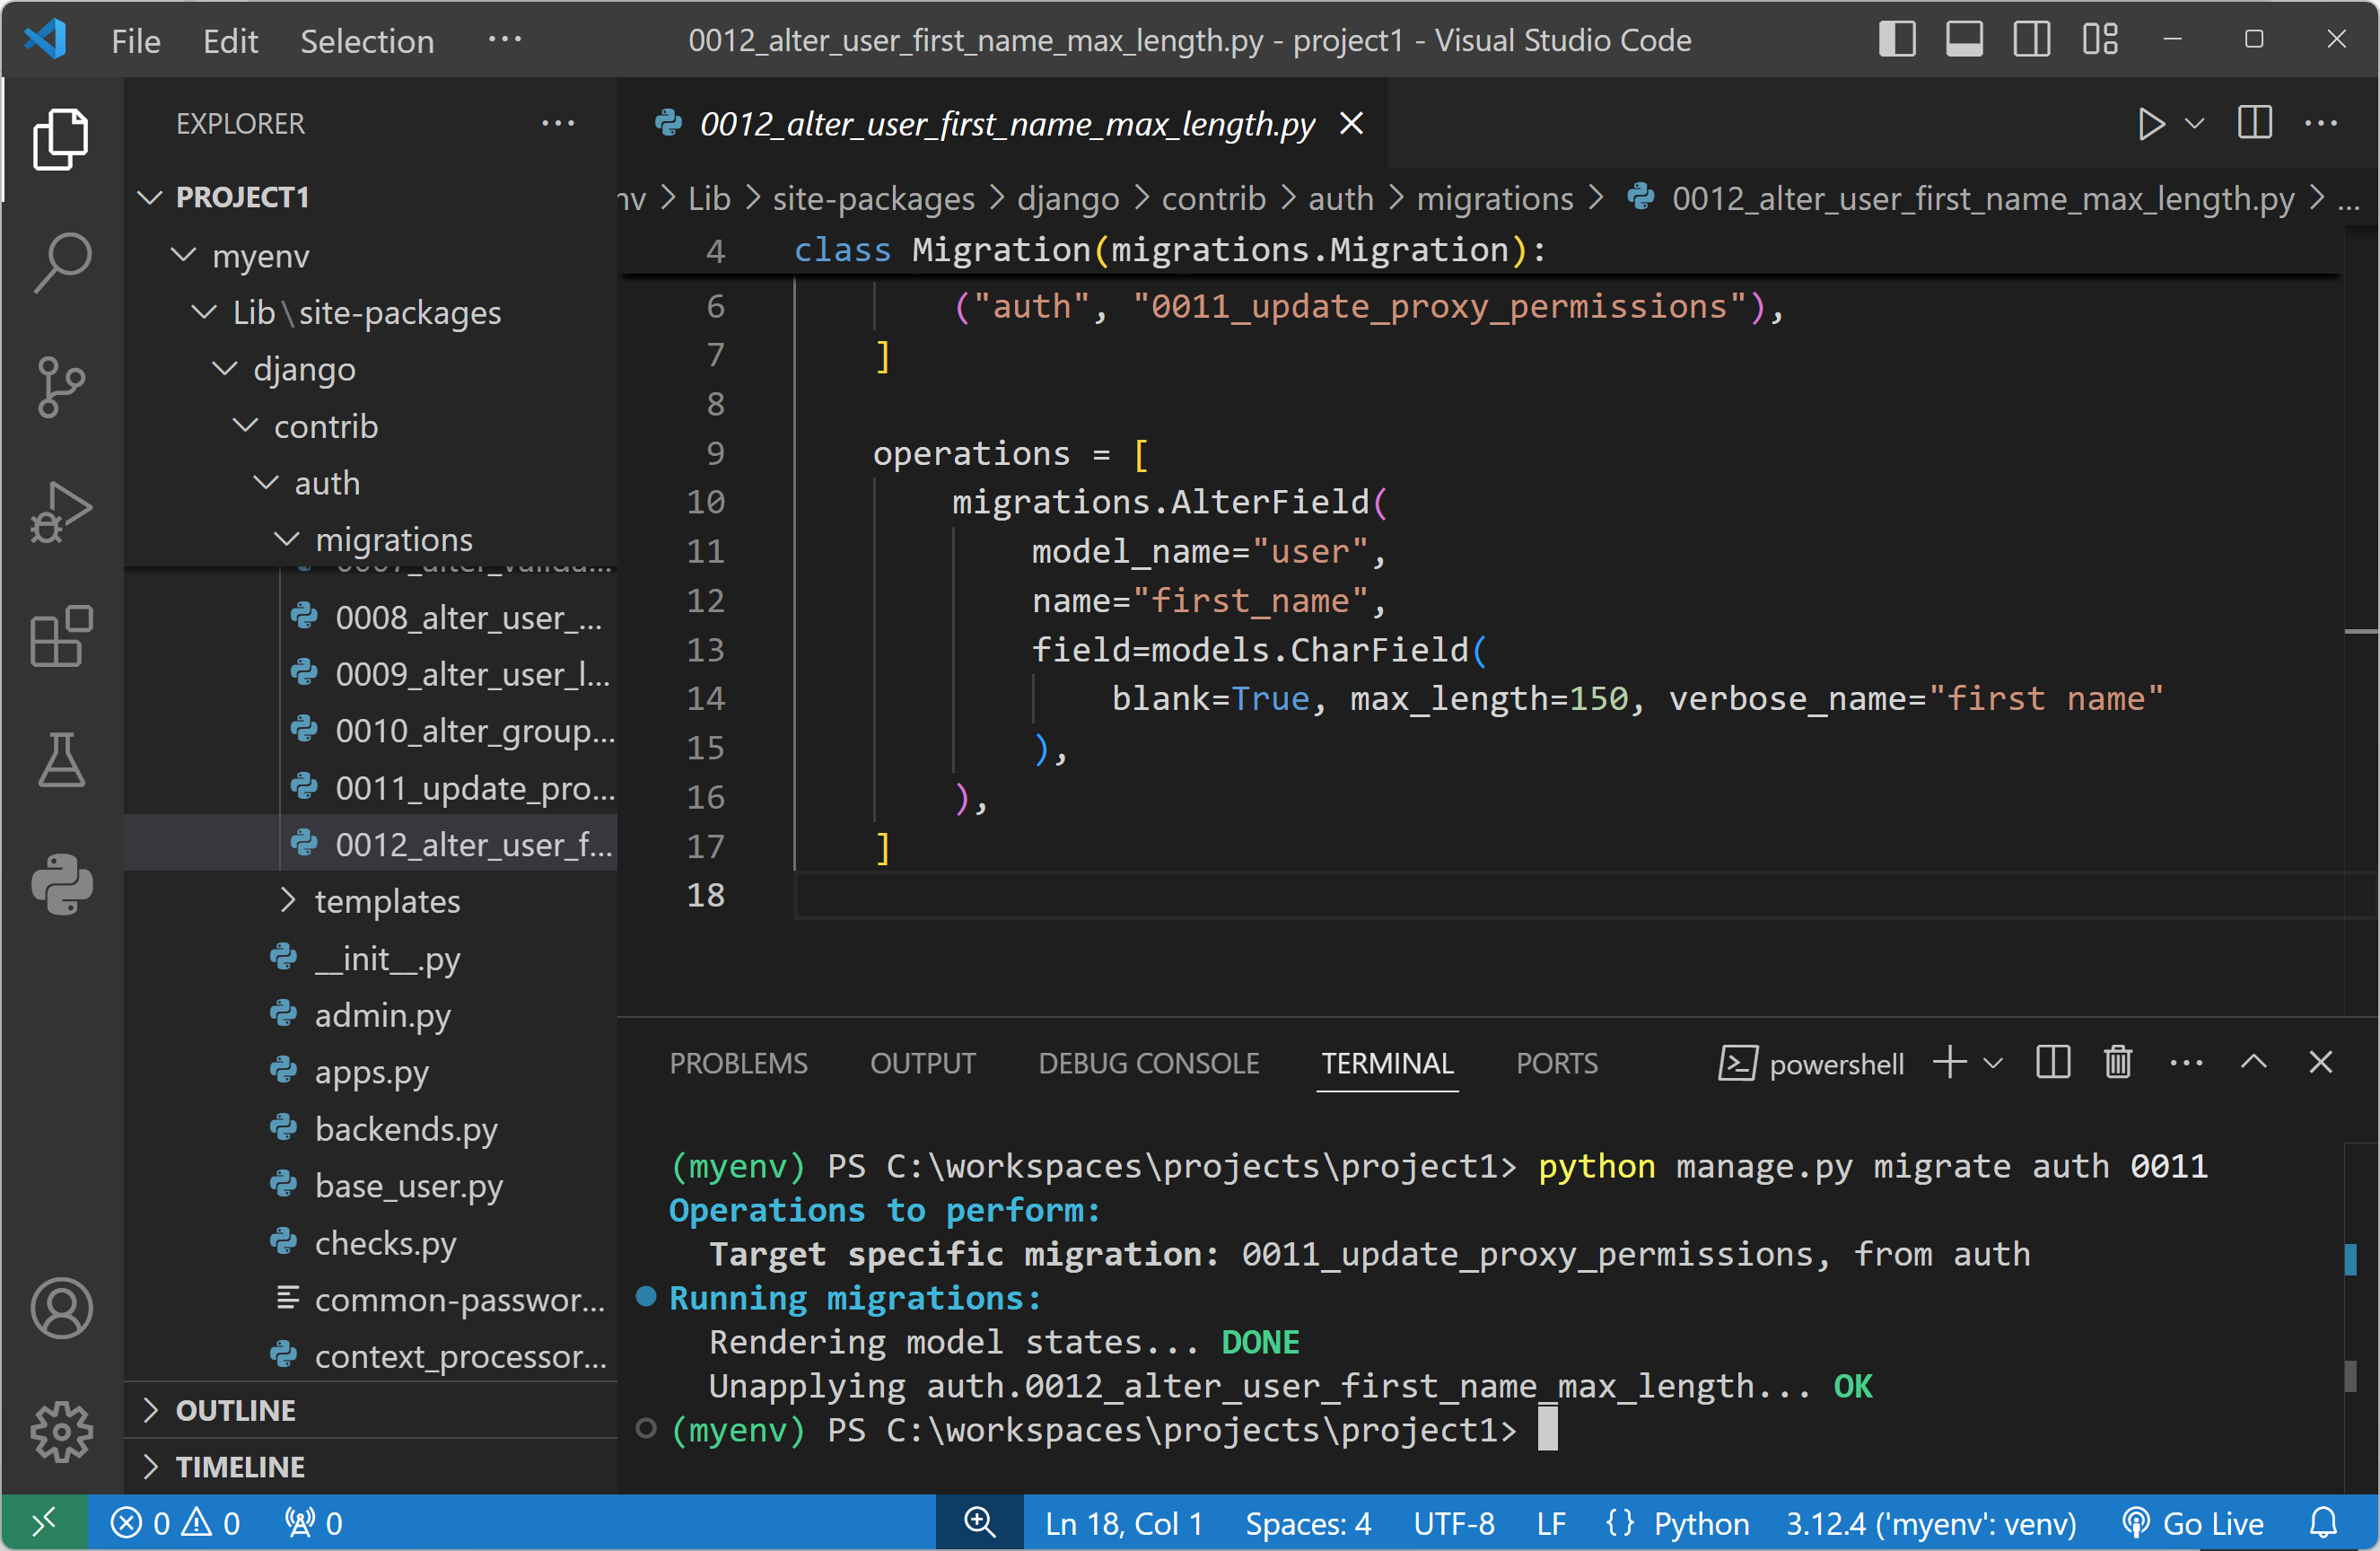Open the new terminal launch profile dropdown
Image resolution: width=2380 pixels, height=1551 pixels.
1993,1062
